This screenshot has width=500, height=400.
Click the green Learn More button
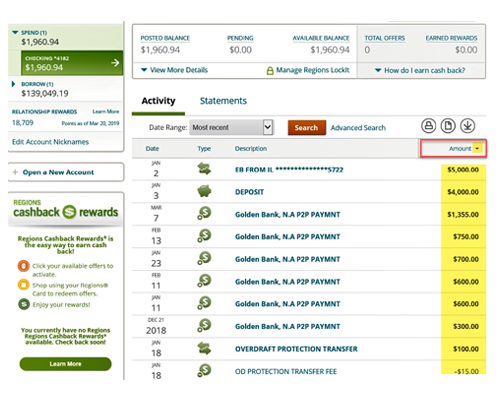tap(65, 364)
